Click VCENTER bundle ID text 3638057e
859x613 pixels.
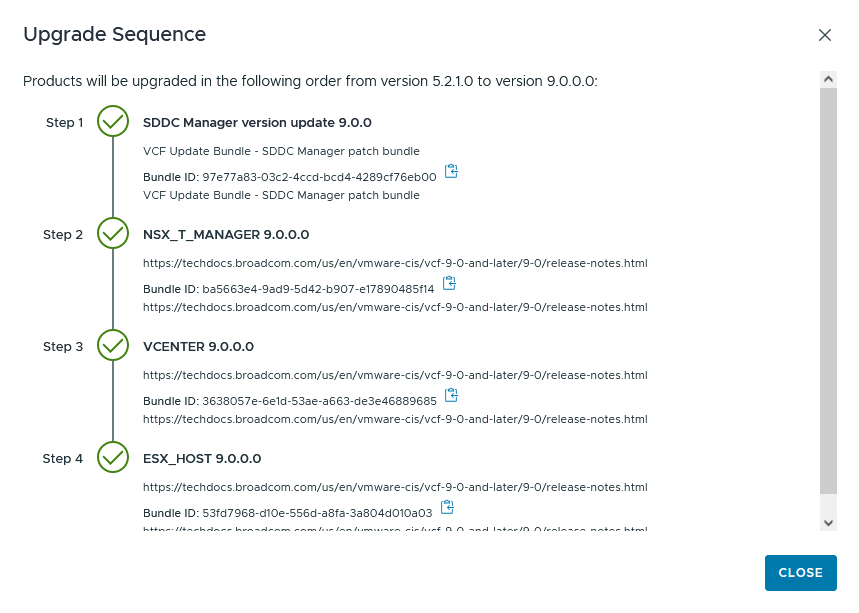click(x=319, y=401)
